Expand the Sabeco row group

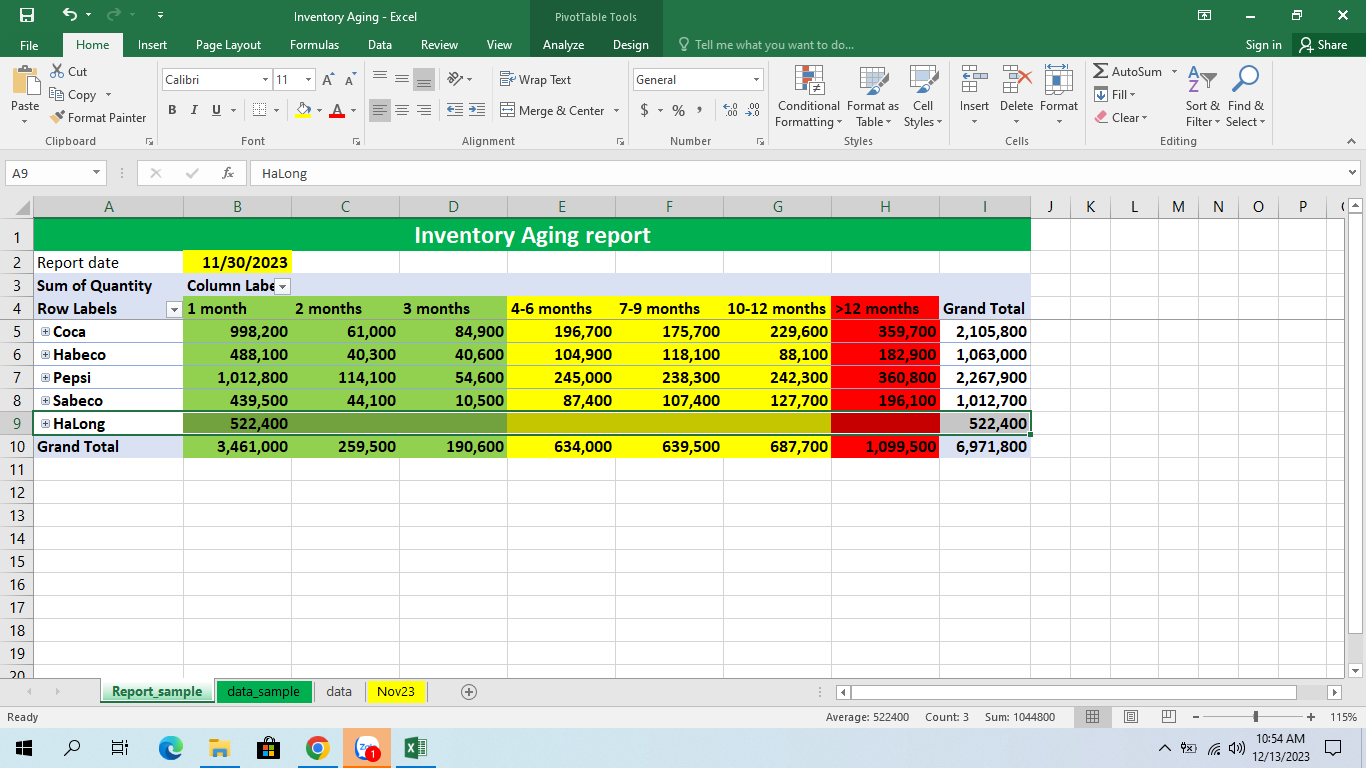point(45,401)
